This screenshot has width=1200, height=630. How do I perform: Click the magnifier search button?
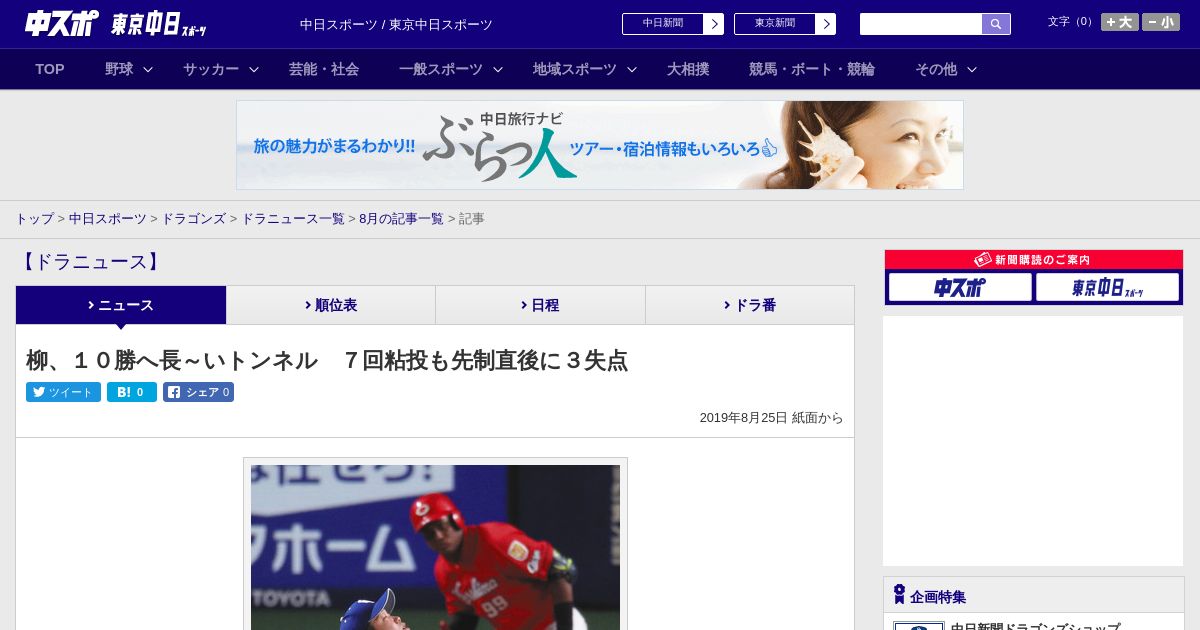[x=996, y=24]
